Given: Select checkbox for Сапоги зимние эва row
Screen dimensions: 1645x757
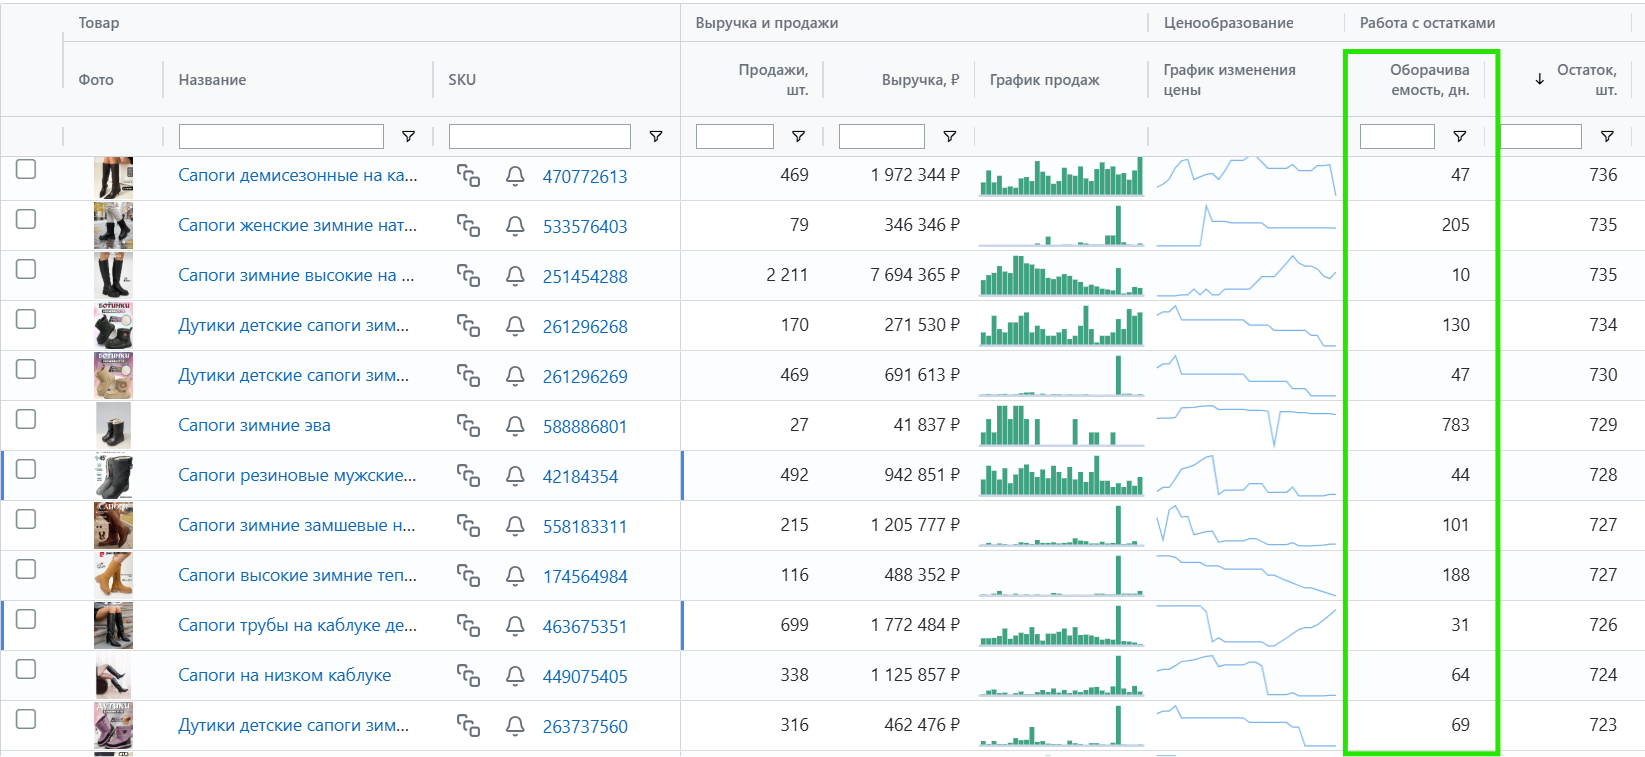Looking at the screenshot, I should click(26, 419).
